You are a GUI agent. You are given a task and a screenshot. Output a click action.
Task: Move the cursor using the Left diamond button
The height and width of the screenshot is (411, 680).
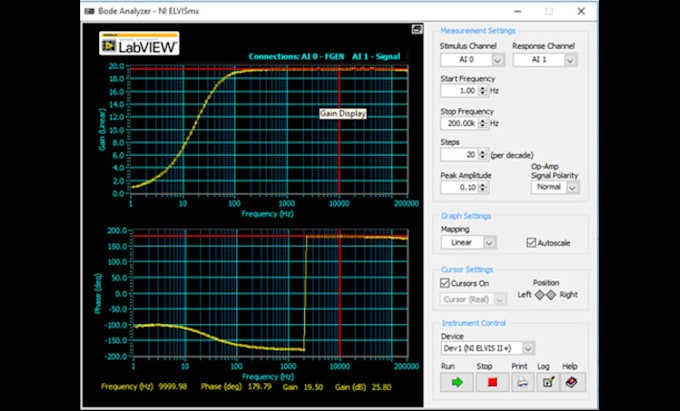[539, 295]
